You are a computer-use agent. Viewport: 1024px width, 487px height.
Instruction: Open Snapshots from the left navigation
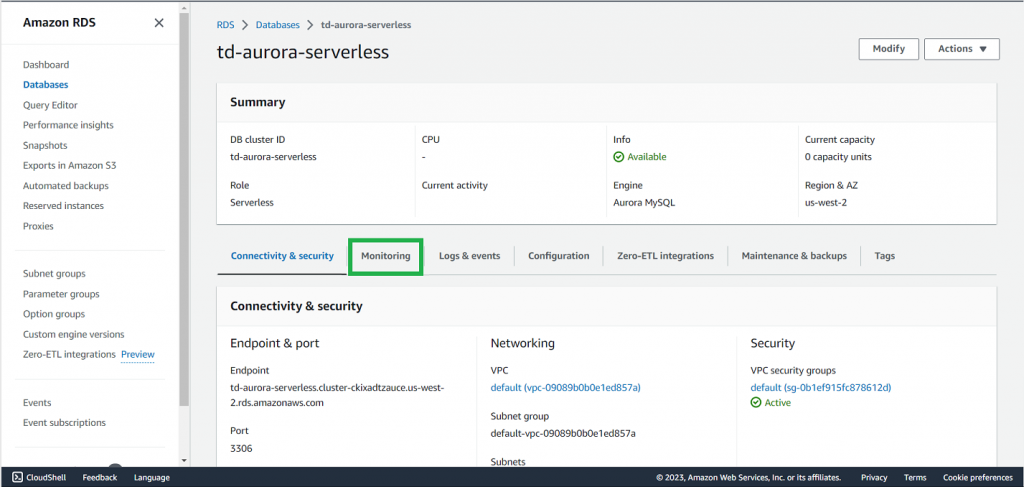(x=45, y=145)
